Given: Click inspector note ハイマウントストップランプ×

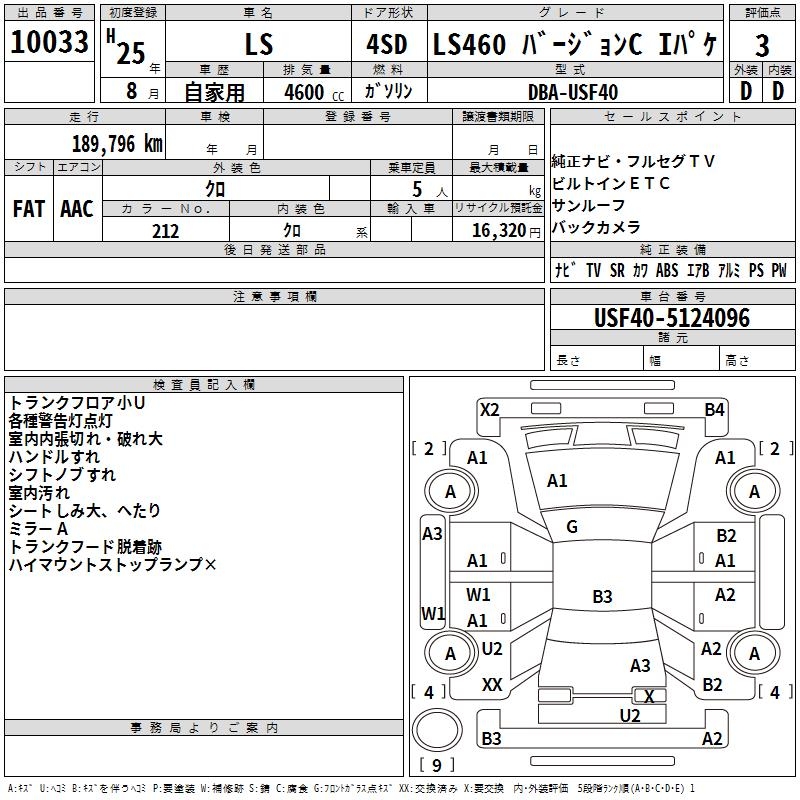Looking at the screenshot, I should [x=112, y=564].
